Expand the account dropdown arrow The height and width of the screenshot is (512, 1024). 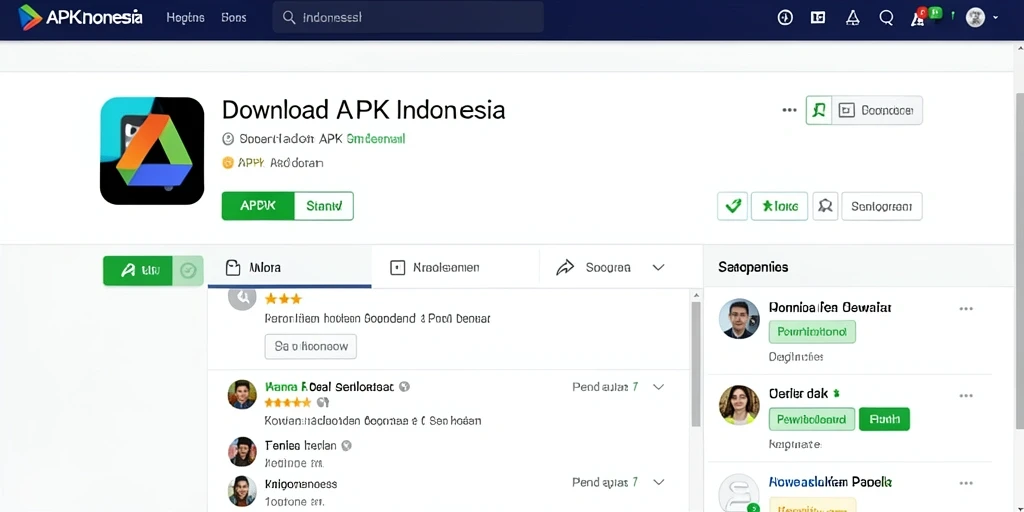(x=996, y=18)
